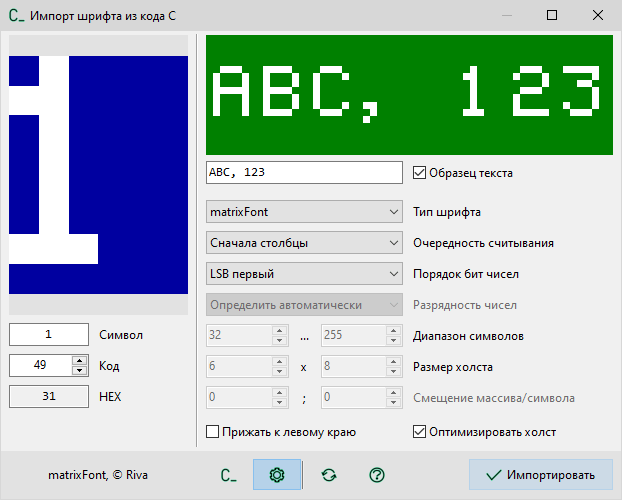This screenshot has width=622, height=500.
Task: Open the C code source view icon
Action: (x=228, y=475)
